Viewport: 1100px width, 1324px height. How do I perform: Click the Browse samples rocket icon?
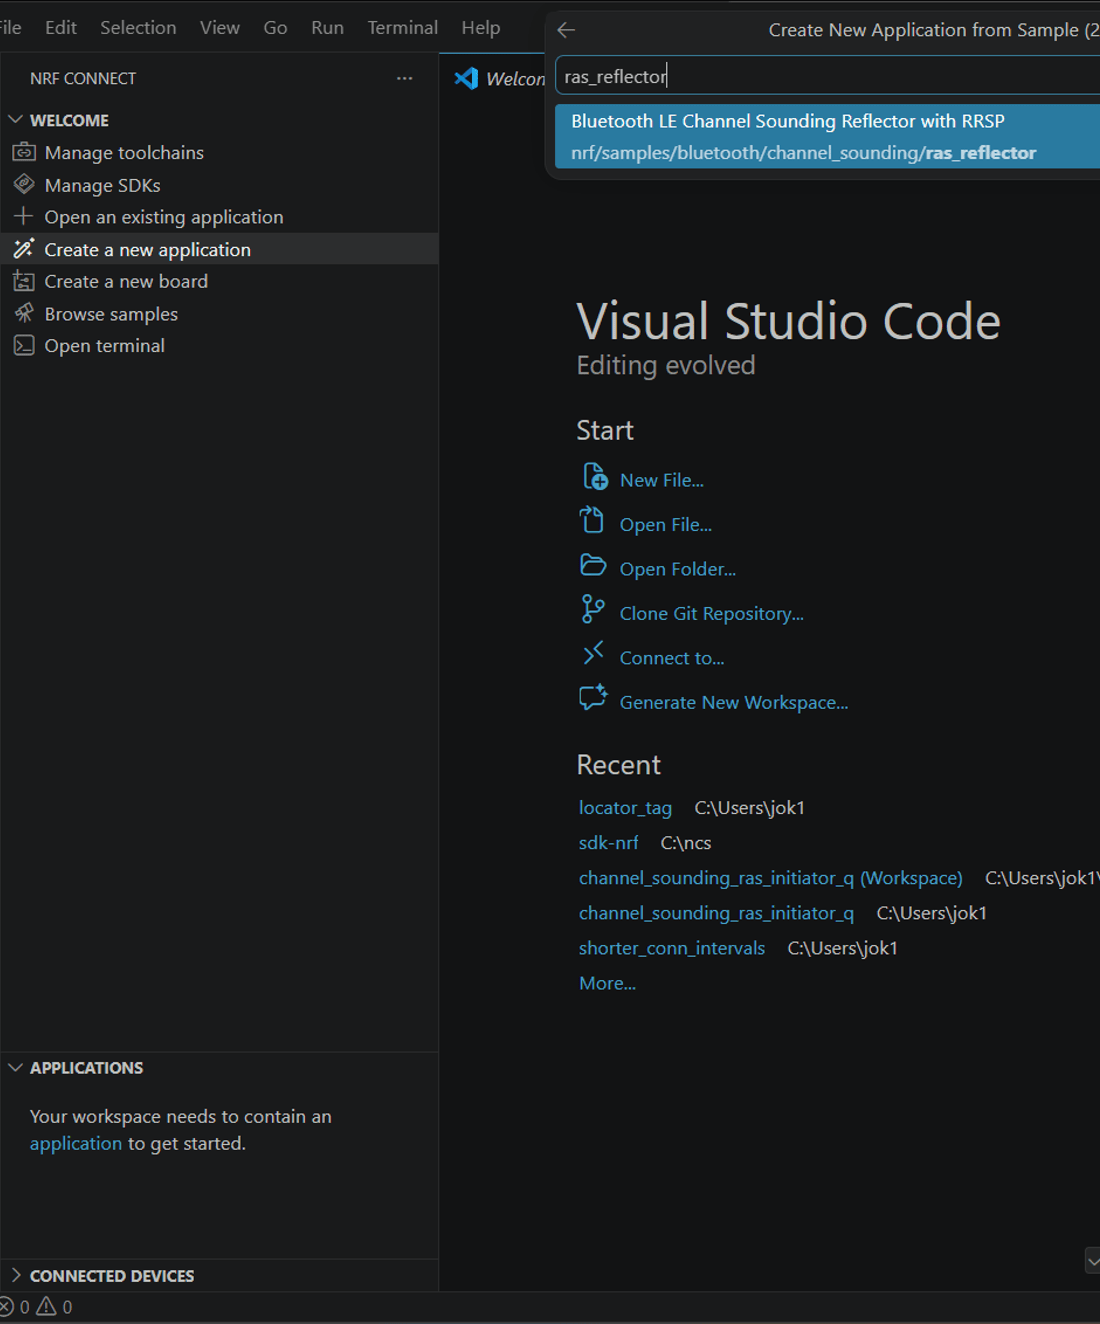(x=24, y=313)
